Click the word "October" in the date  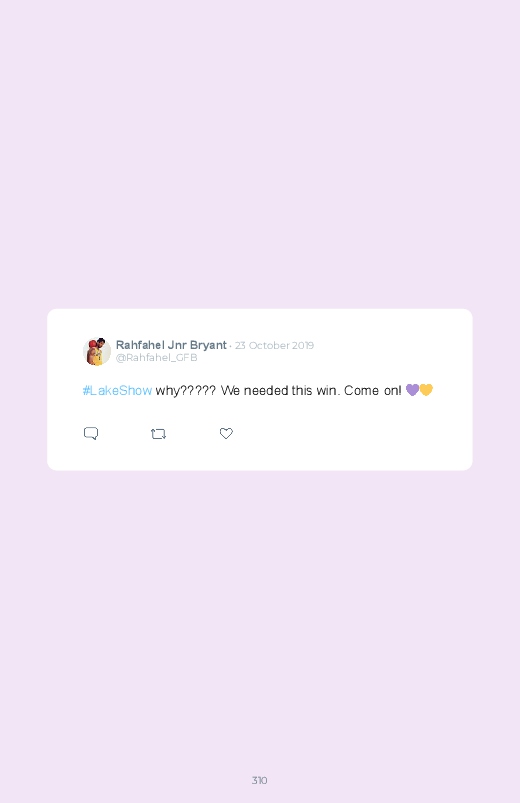point(269,346)
